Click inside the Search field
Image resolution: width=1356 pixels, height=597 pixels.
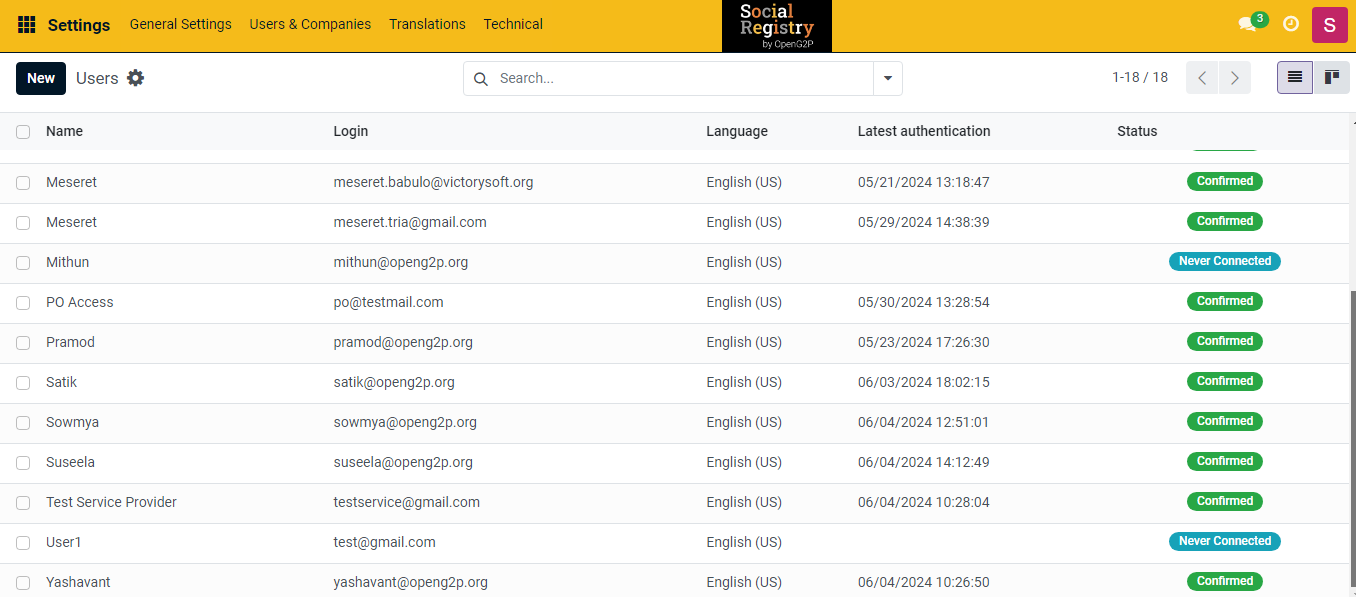pyautogui.click(x=680, y=78)
